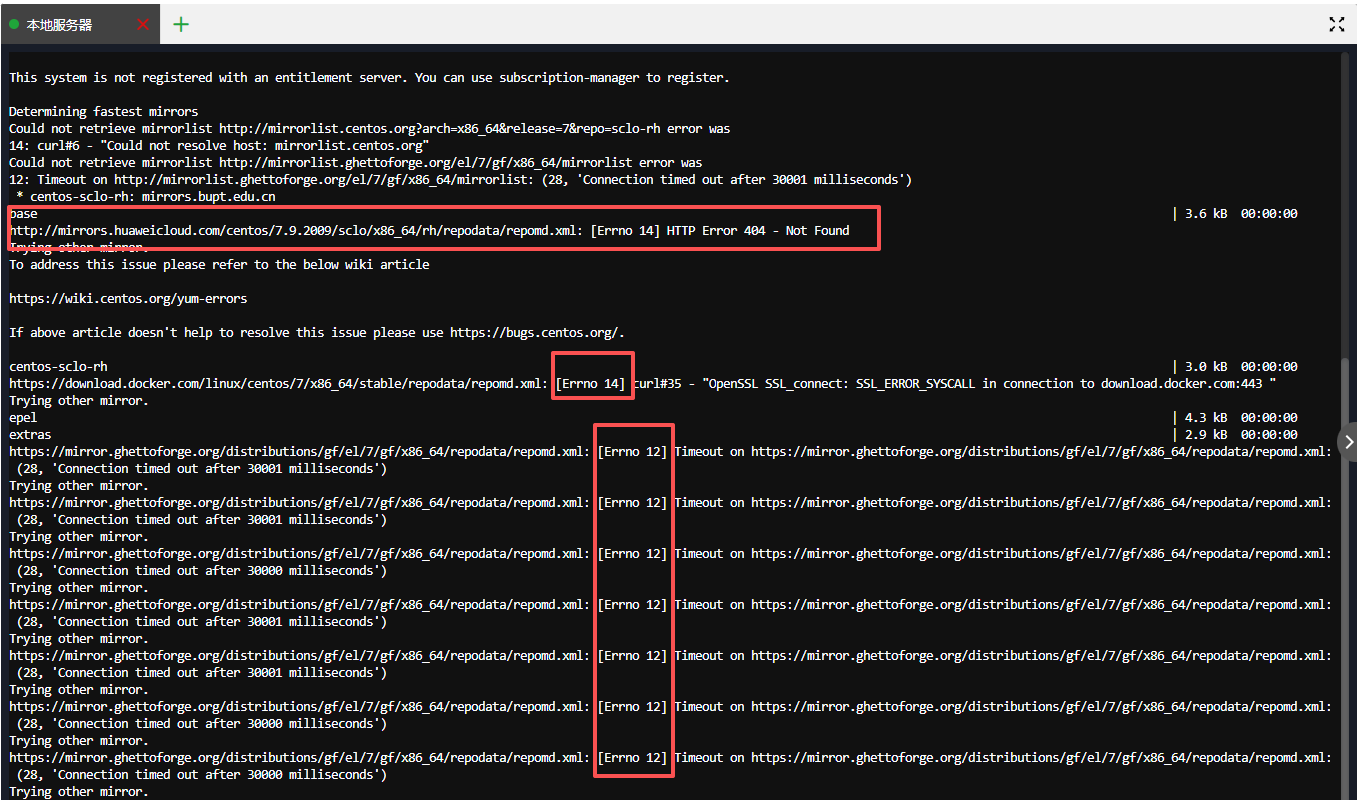Screen dimensions: 1359x800
Task: Open the new tab plus control
Action: [181, 24]
